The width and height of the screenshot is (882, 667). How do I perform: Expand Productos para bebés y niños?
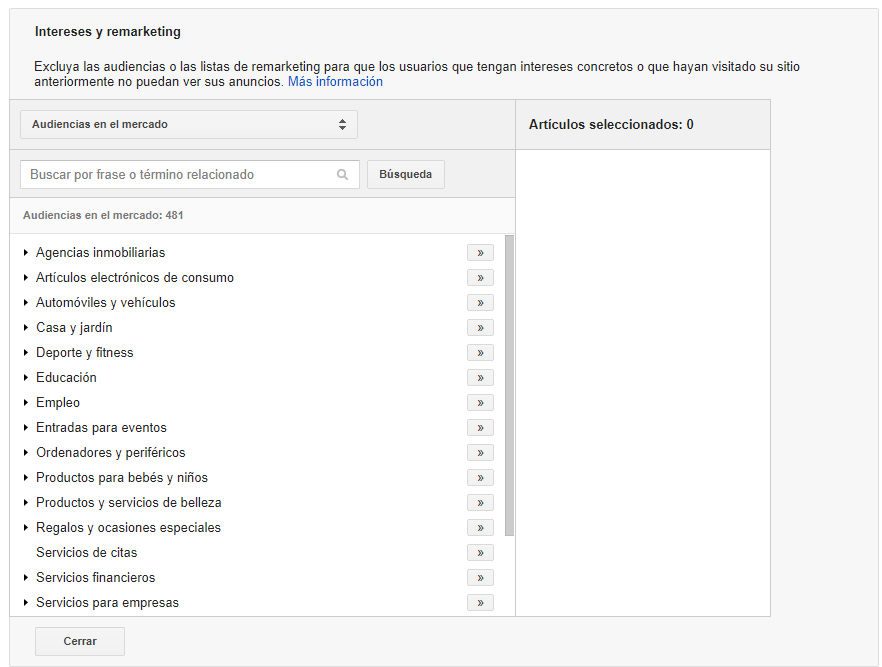(x=26, y=478)
